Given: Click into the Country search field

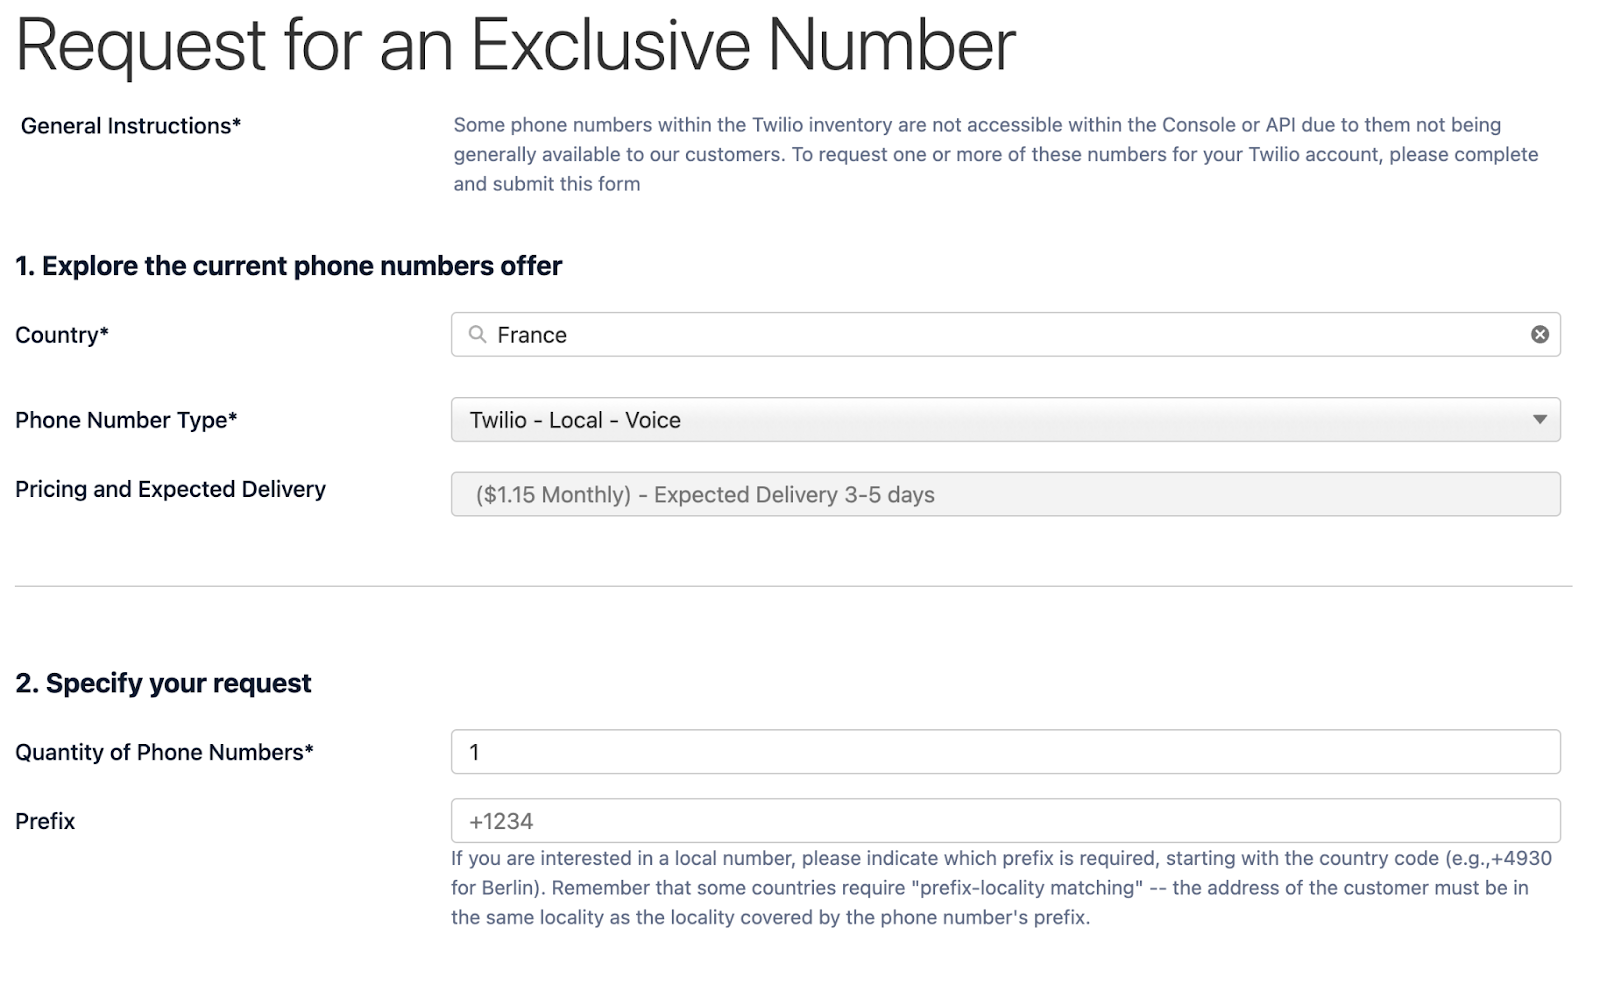Looking at the screenshot, I should pyautogui.click(x=1005, y=334).
